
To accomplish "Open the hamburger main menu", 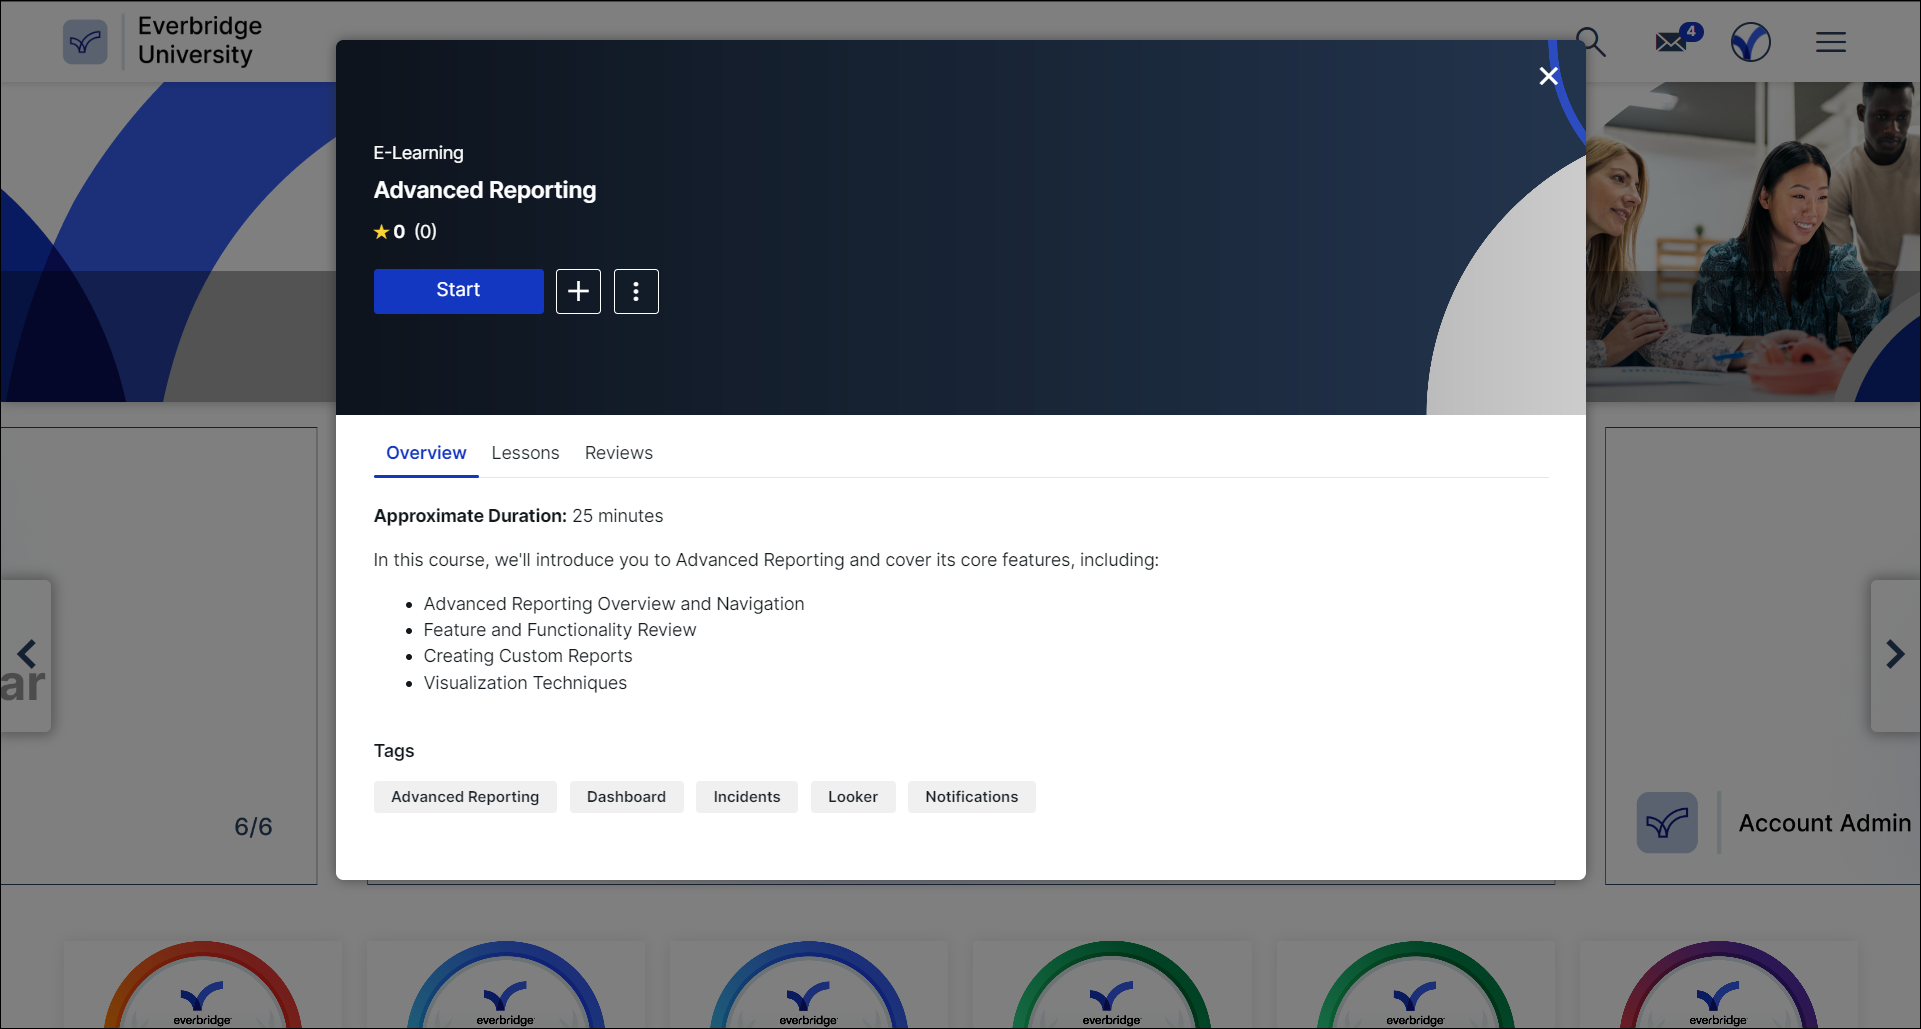I will [1830, 42].
